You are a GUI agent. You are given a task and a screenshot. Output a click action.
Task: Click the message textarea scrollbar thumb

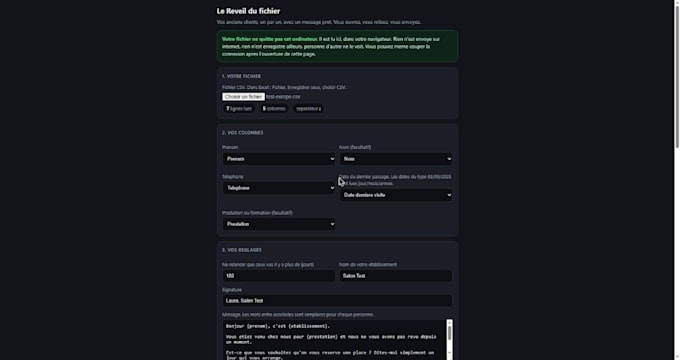coord(450,333)
